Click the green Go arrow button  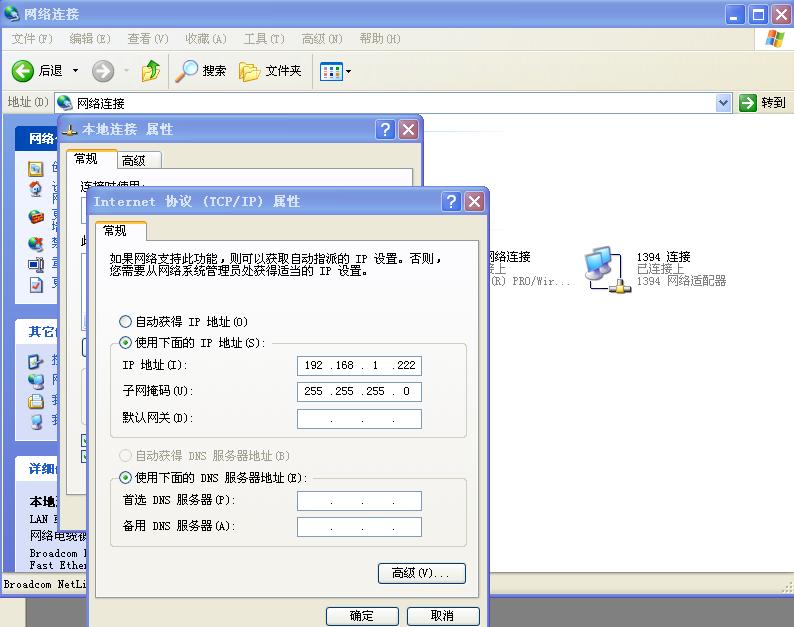(748, 102)
